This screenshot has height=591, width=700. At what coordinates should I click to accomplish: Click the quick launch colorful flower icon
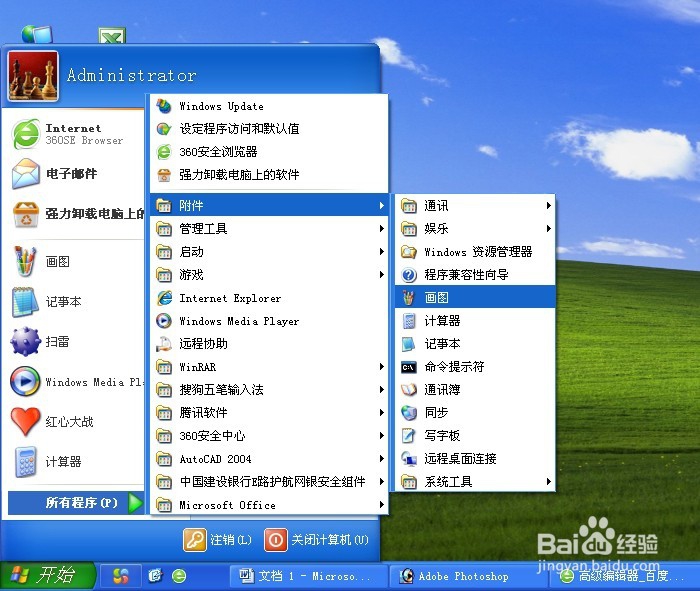click(x=121, y=576)
